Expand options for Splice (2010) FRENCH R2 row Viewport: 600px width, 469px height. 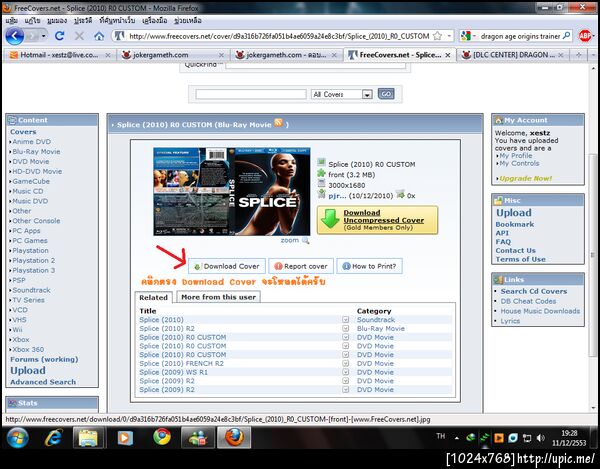[x=346, y=363]
